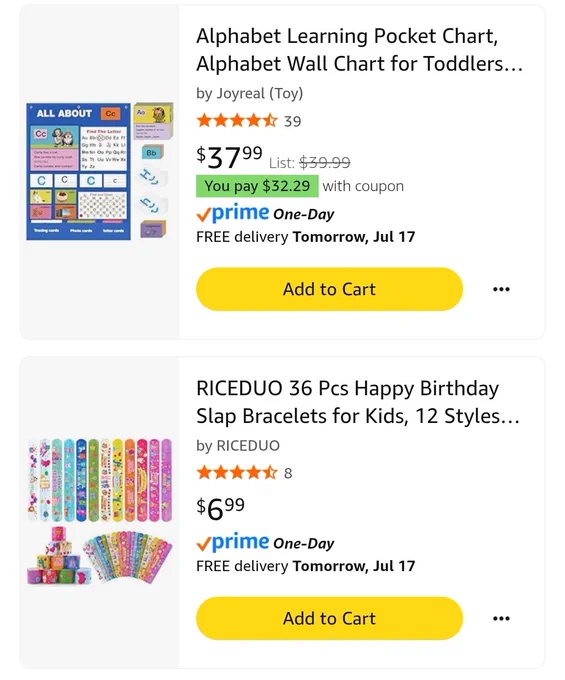Open RICEDUO 36 Pcs Happy Birthday title

pos(358,402)
